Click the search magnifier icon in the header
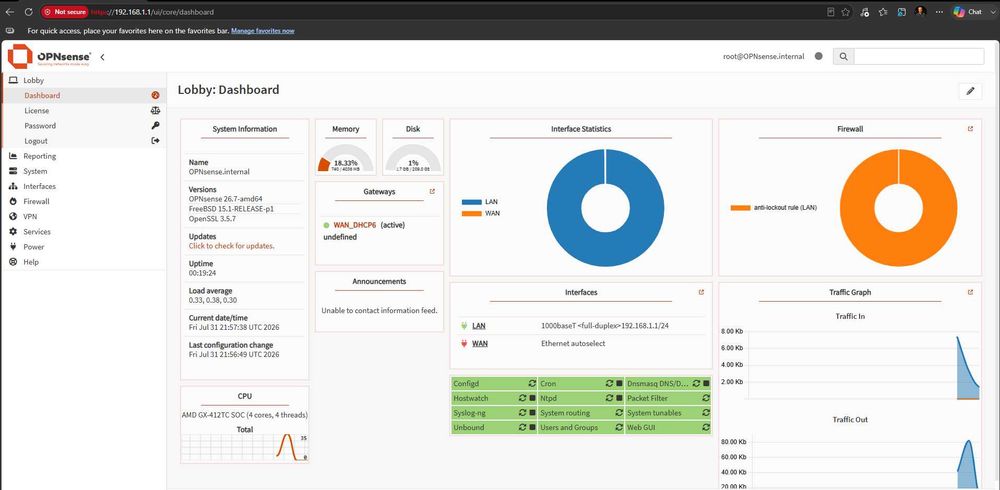The height and width of the screenshot is (490, 1000). coord(843,56)
